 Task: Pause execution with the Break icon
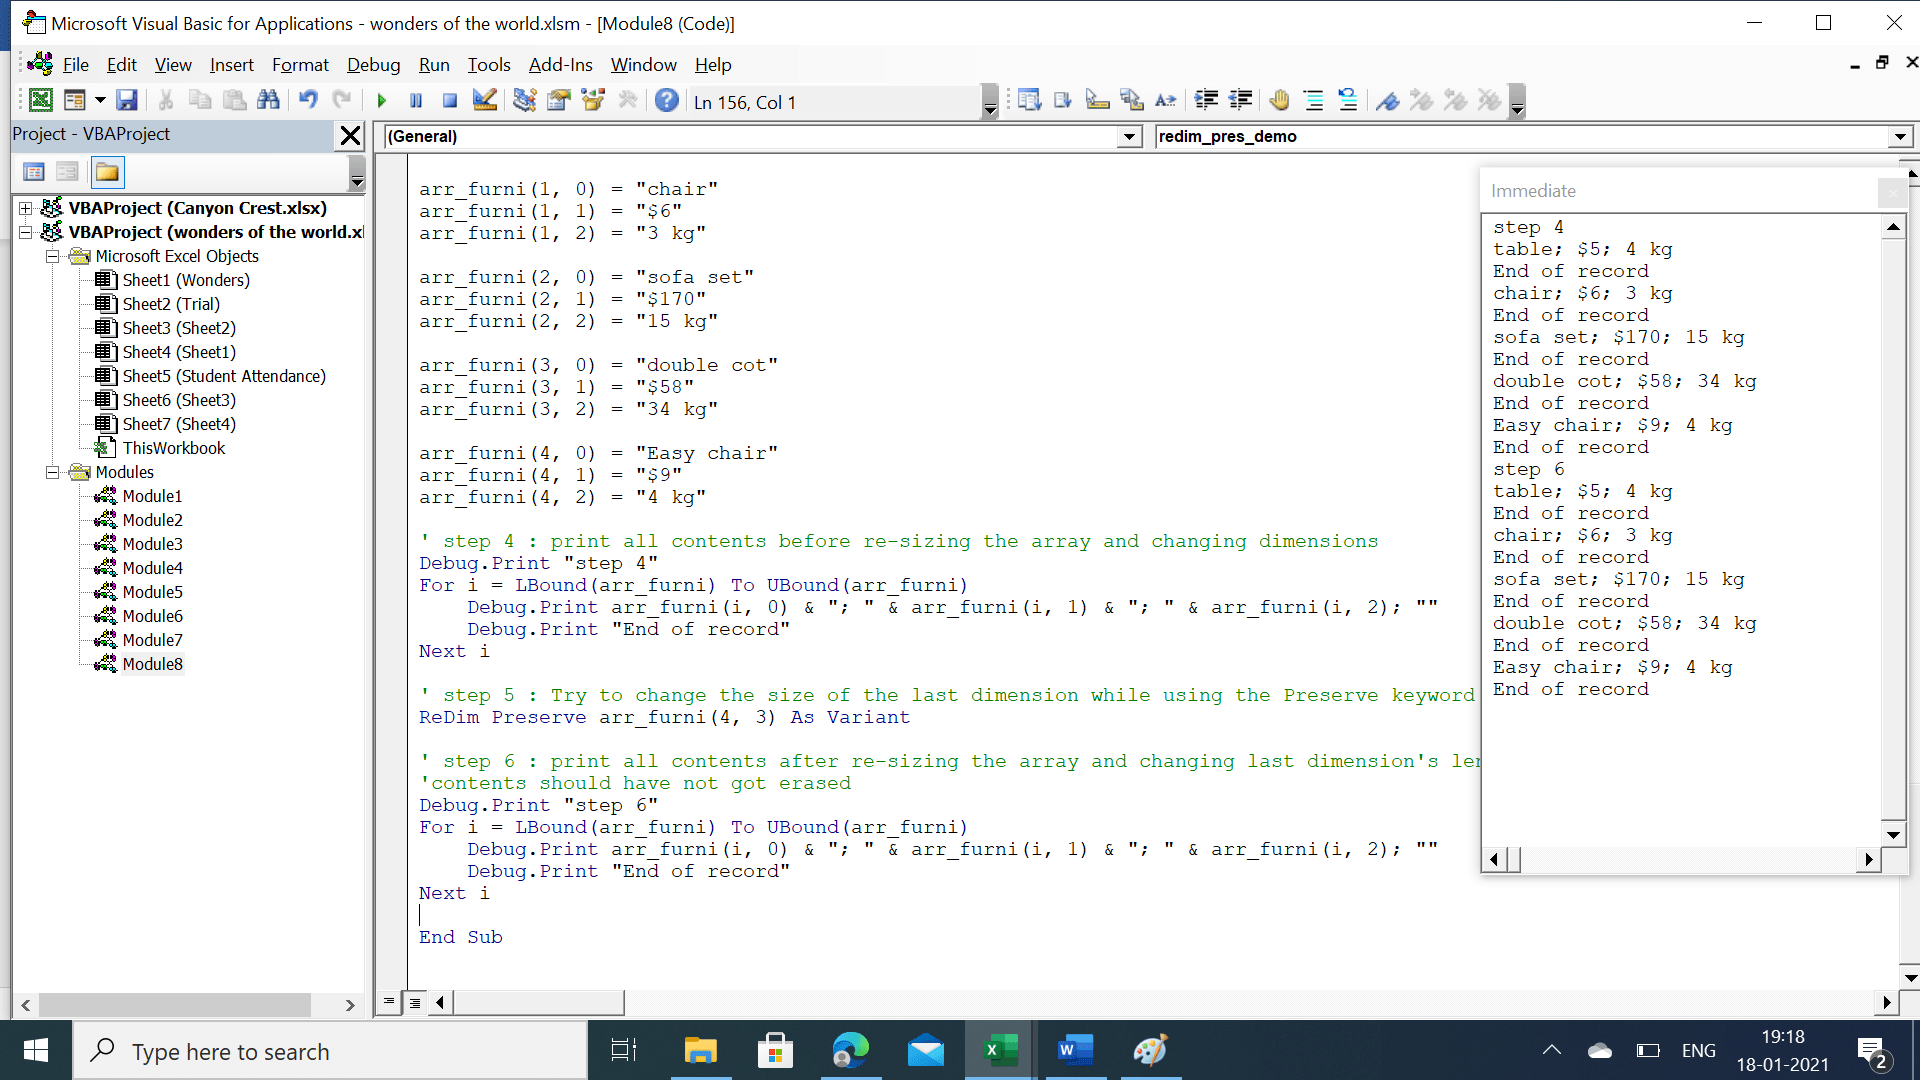416,100
